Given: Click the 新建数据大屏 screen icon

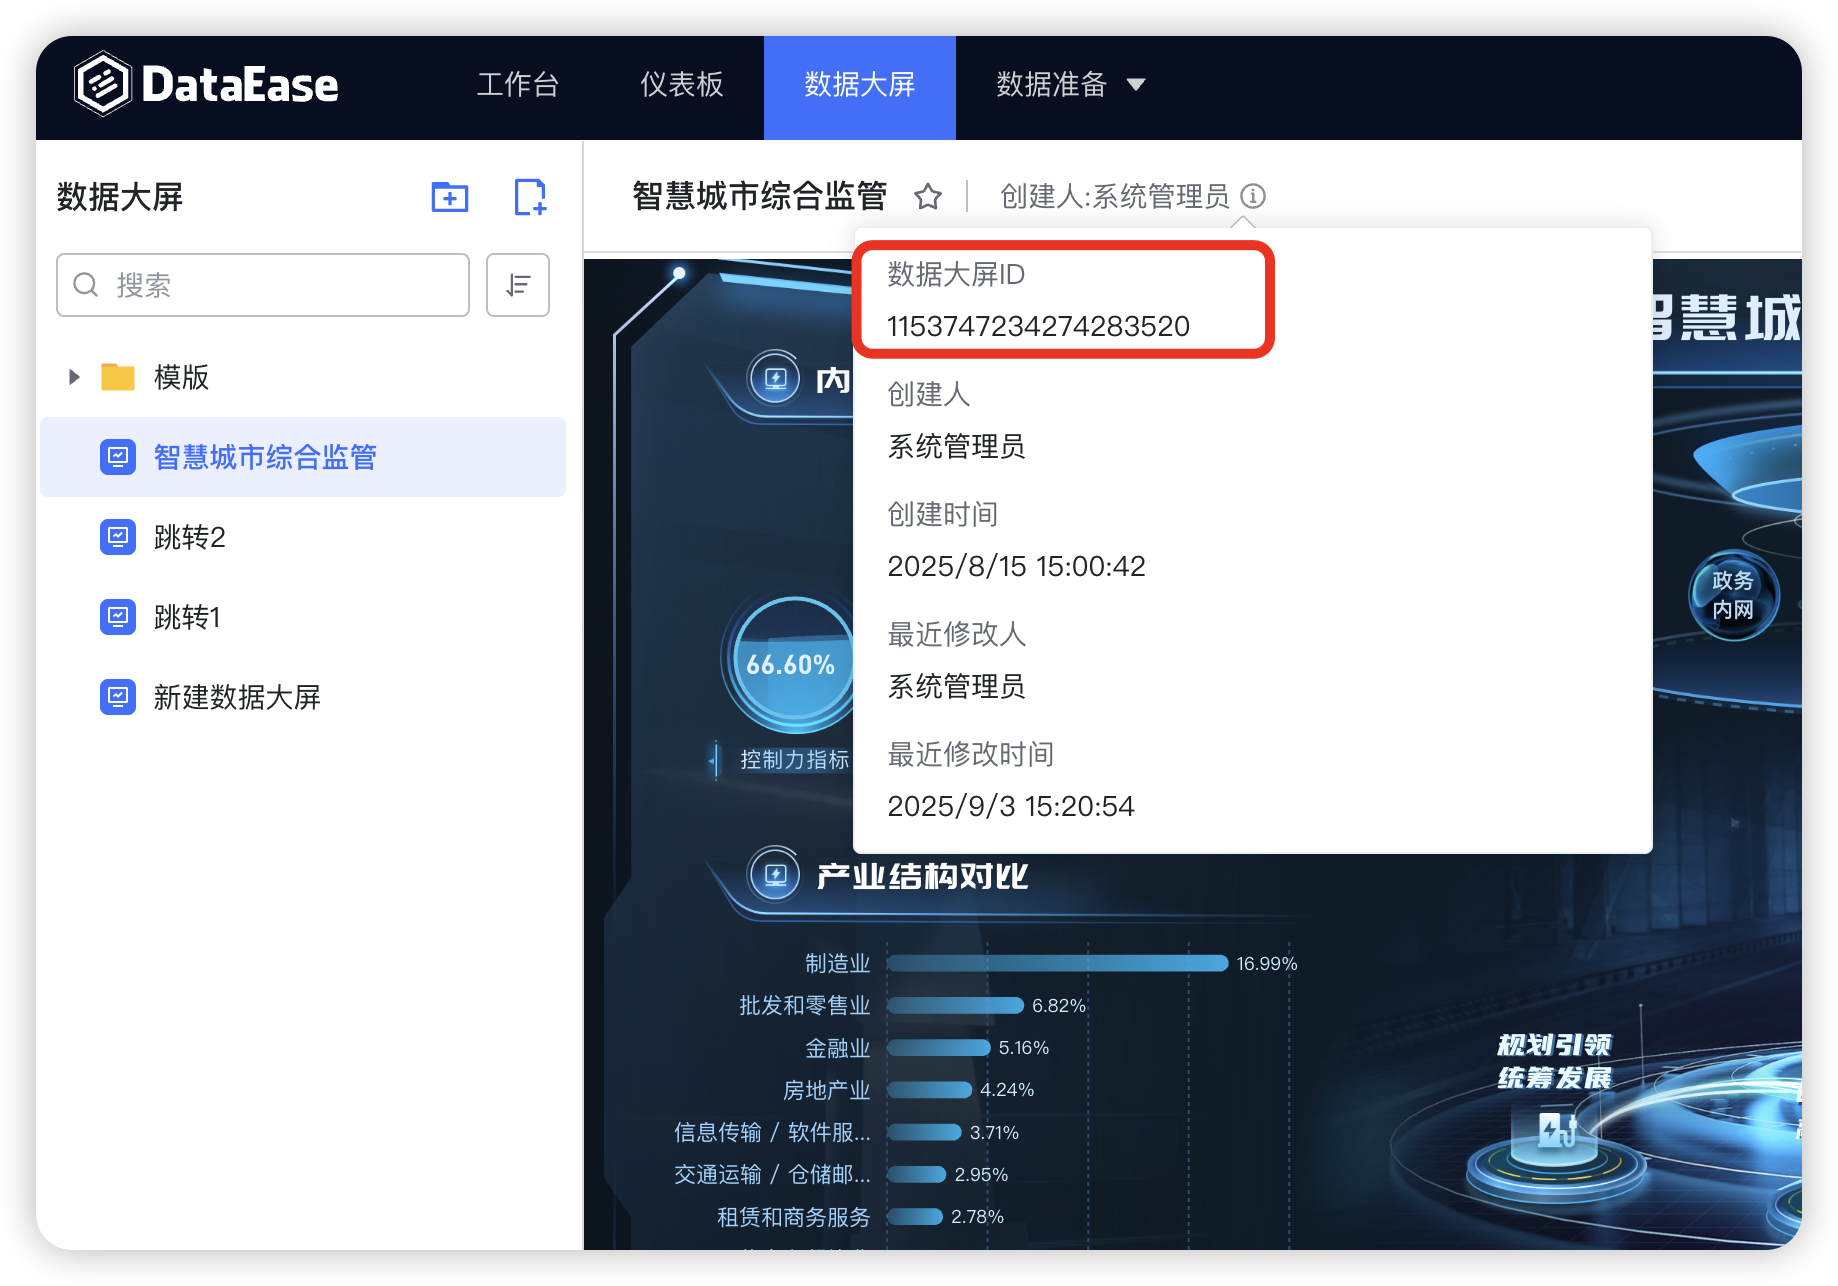Looking at the screenshot, I should 118,697.
